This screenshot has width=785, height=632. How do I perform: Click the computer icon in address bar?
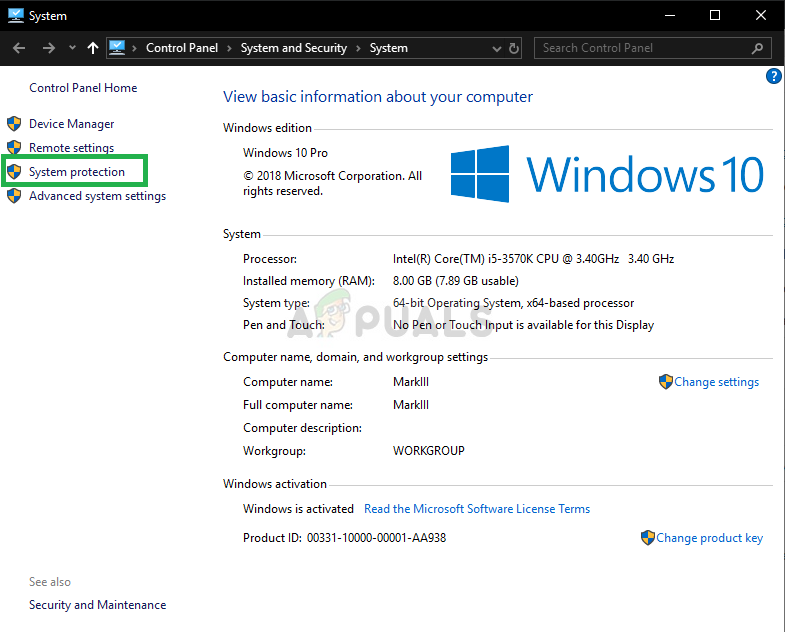[x=117, y=48]
